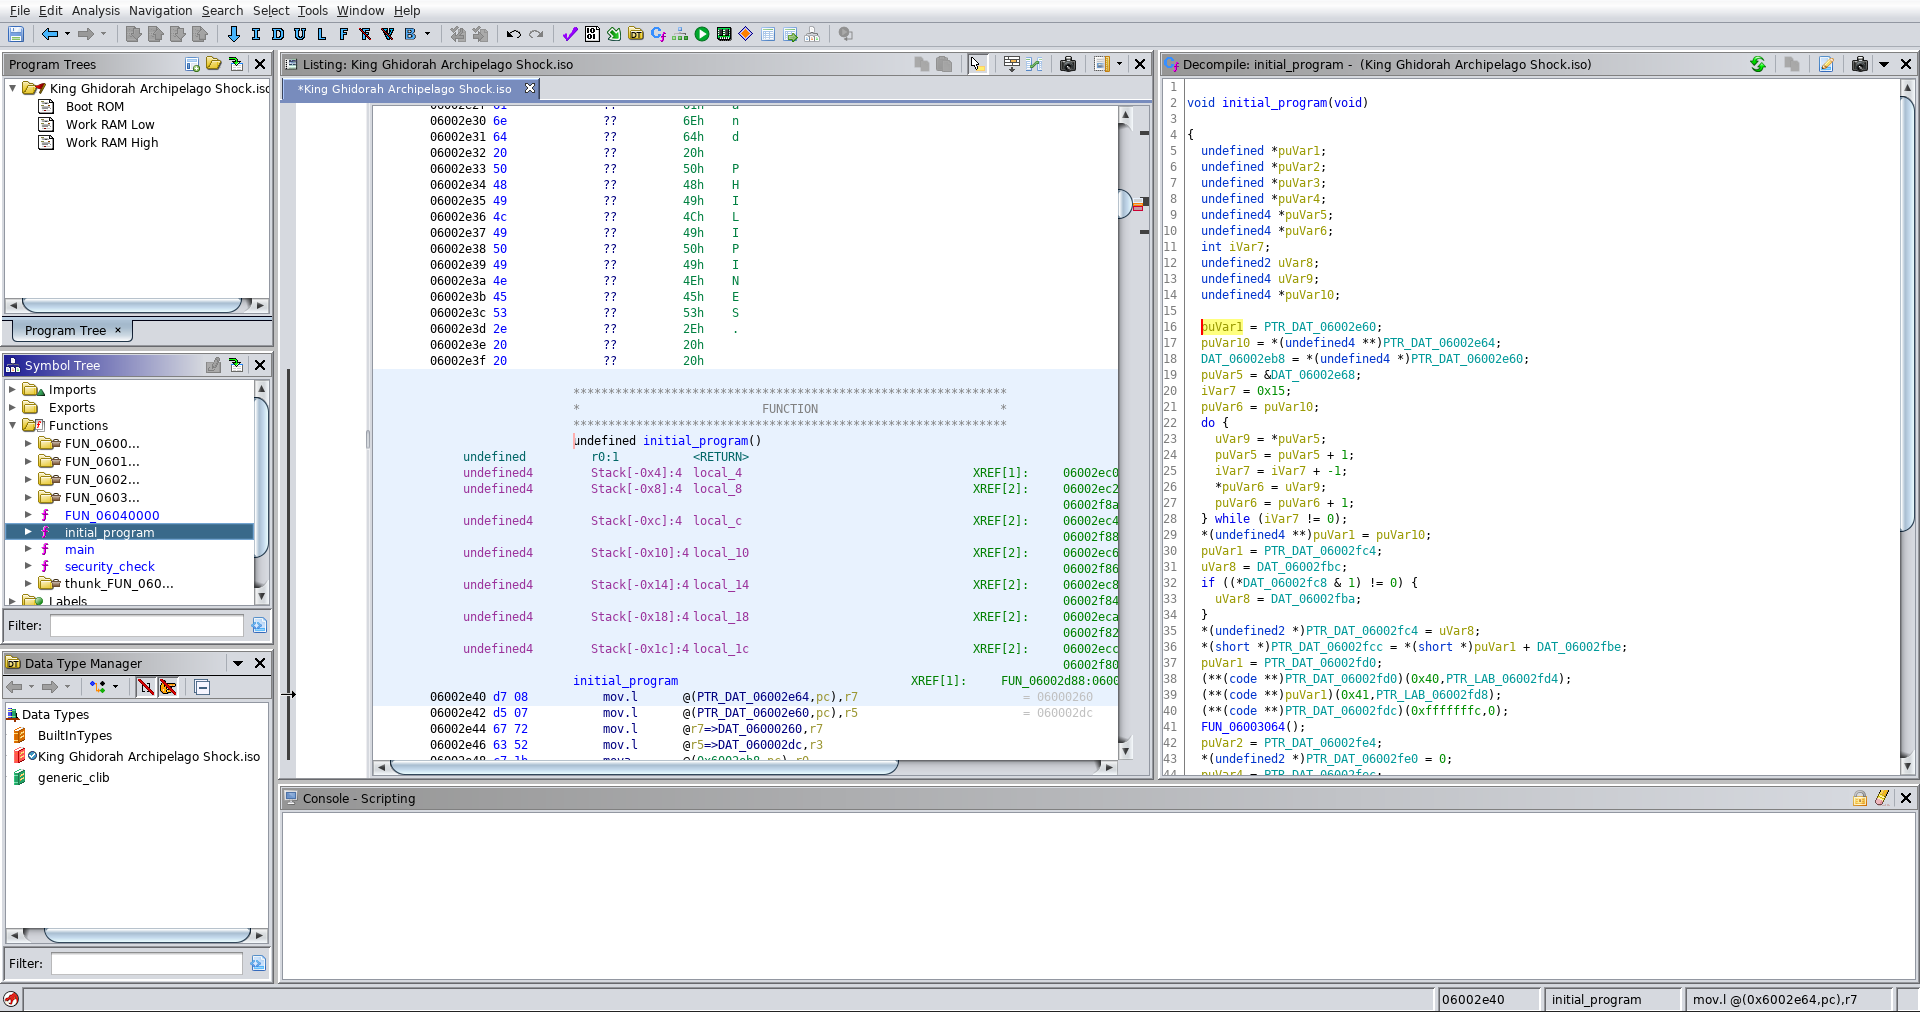
Task: Toggle mouse hover mode in Listing header
Action: (x=977, y=64)
